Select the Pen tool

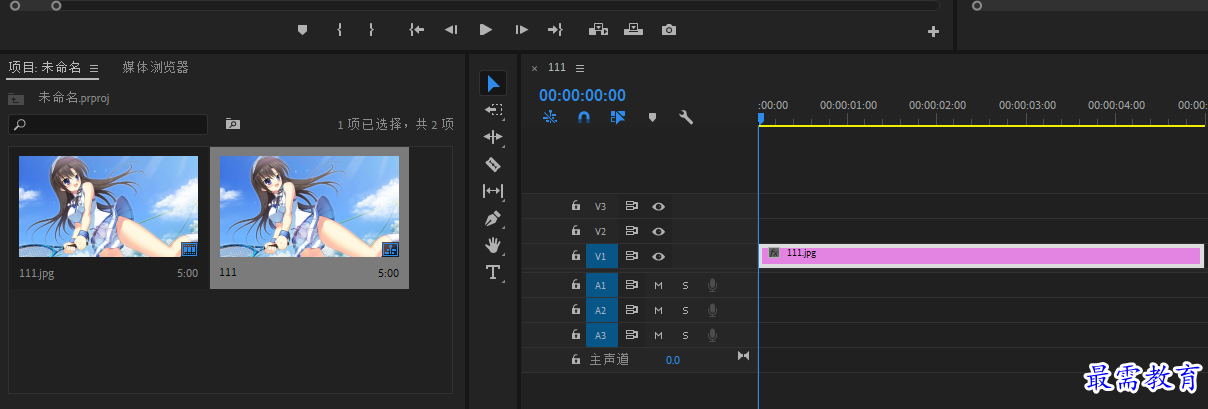[x=493, y=218]
